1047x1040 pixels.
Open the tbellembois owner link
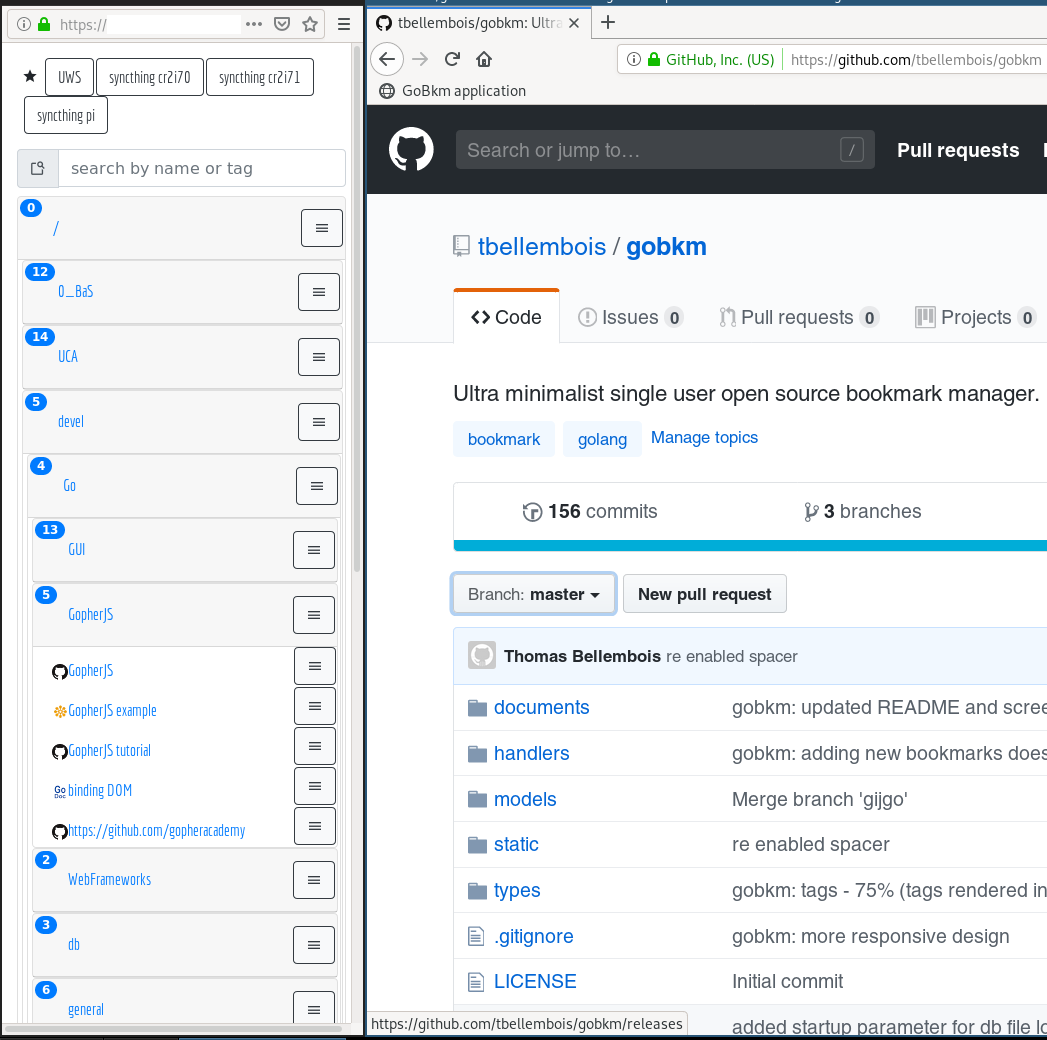542,246
